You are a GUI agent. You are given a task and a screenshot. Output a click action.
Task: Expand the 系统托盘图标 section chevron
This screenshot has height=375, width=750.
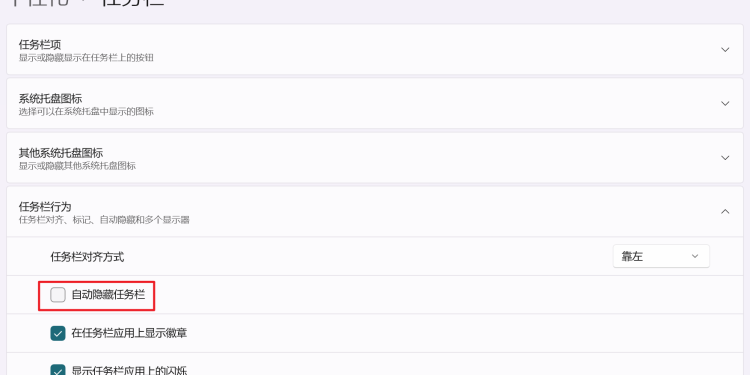click(725, 104)
